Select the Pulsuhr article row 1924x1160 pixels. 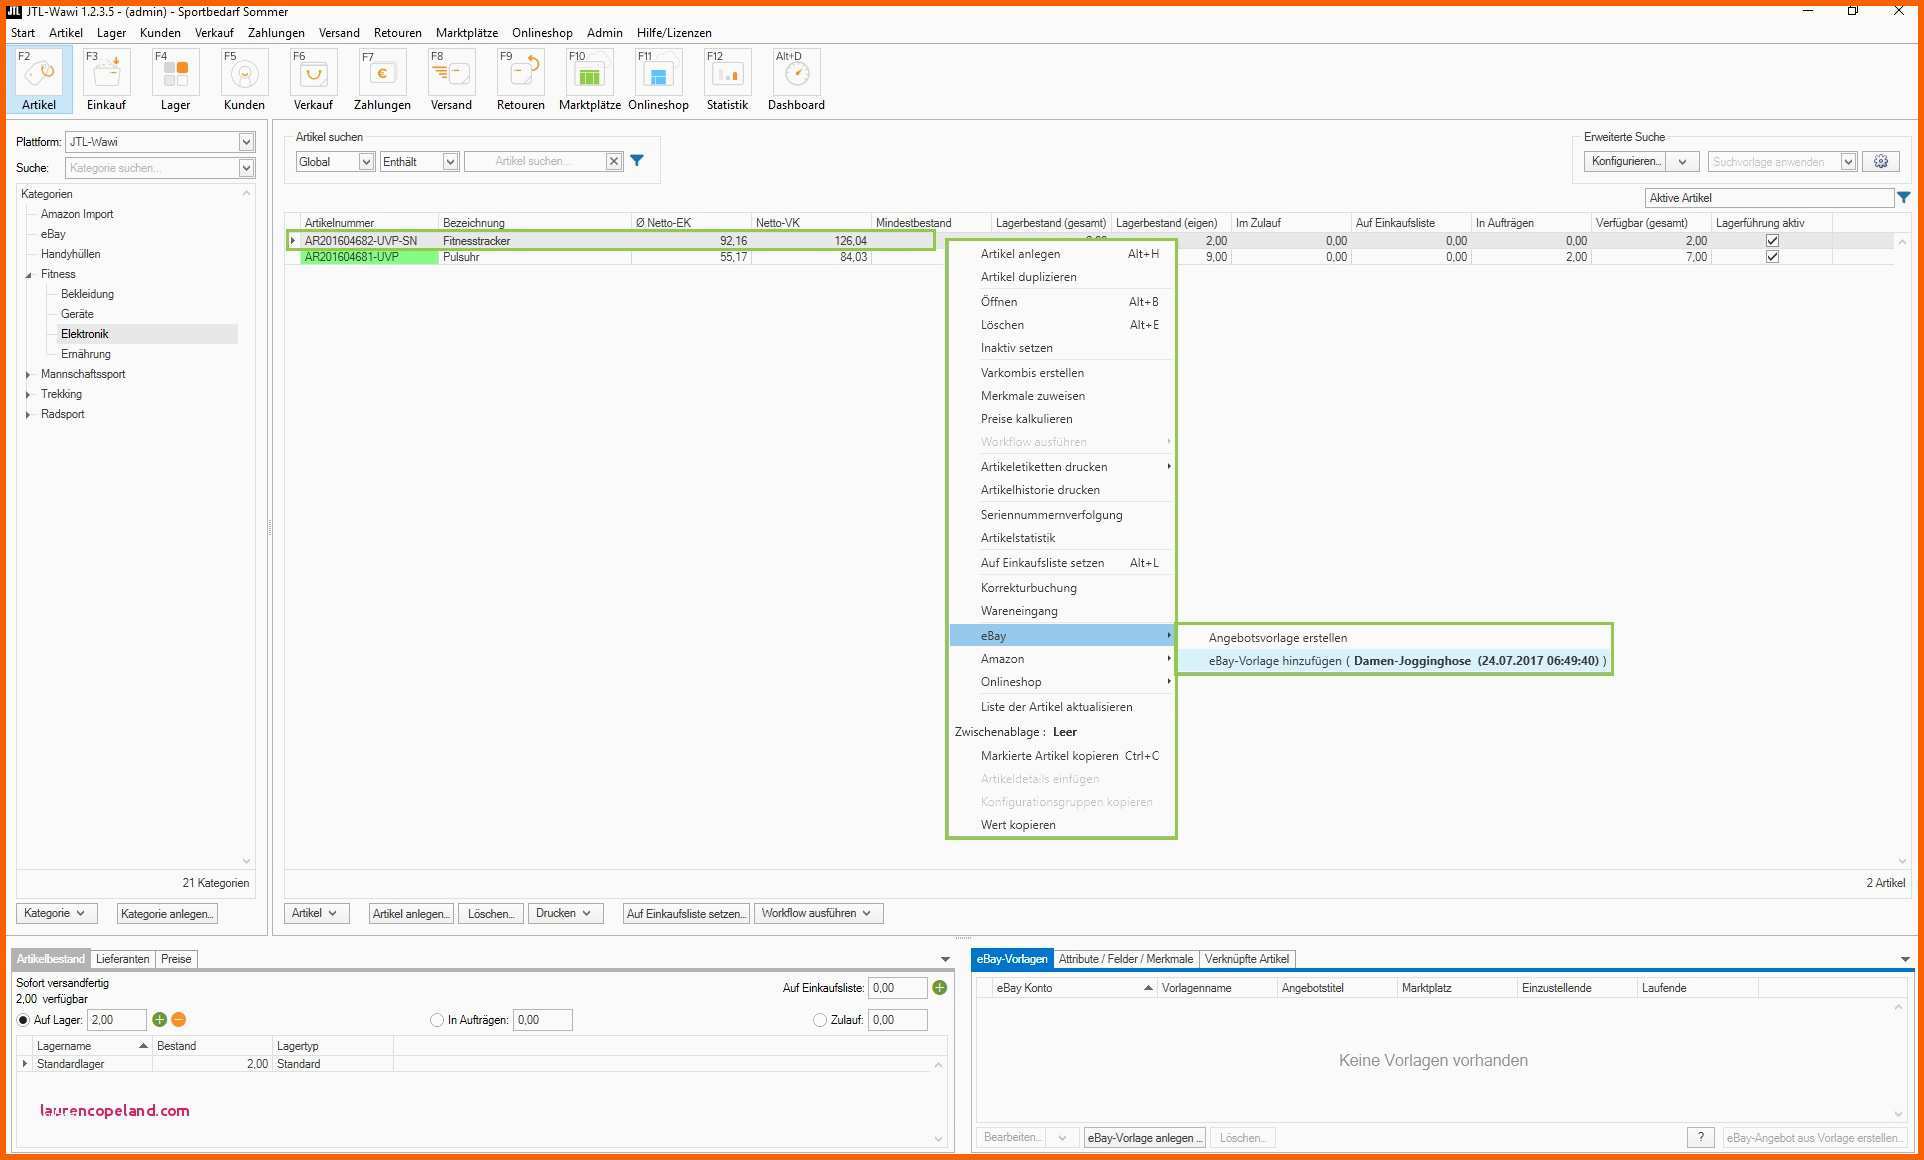click(x=1091, y=257)
